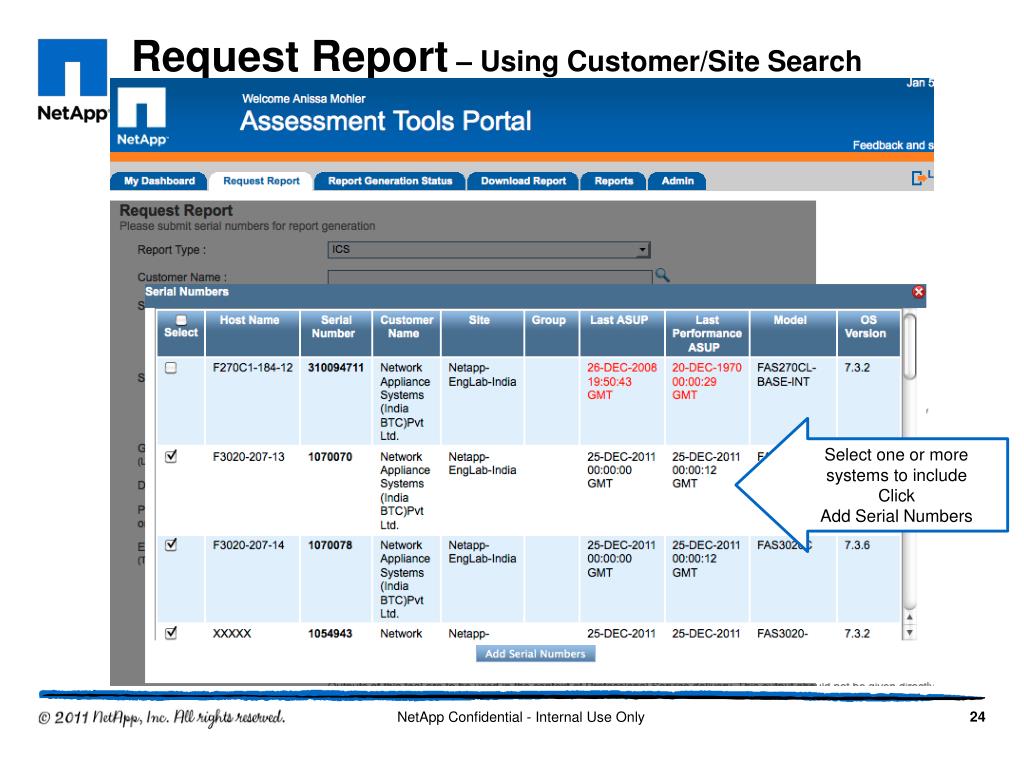Click the Group column header
This screenshot has height=768, width=1024.
tap(552, 333)
